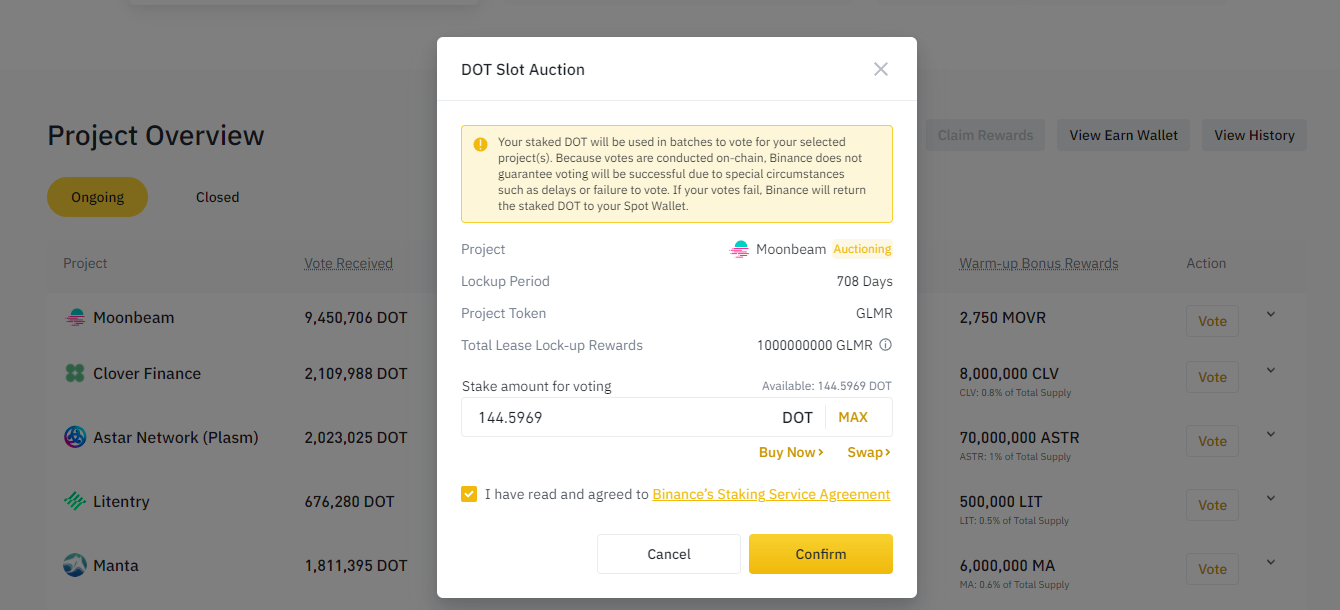Viewport: 1340px width, 610px height.
Task: Open the Buy Now link
Action: click(x=791, y=452)
